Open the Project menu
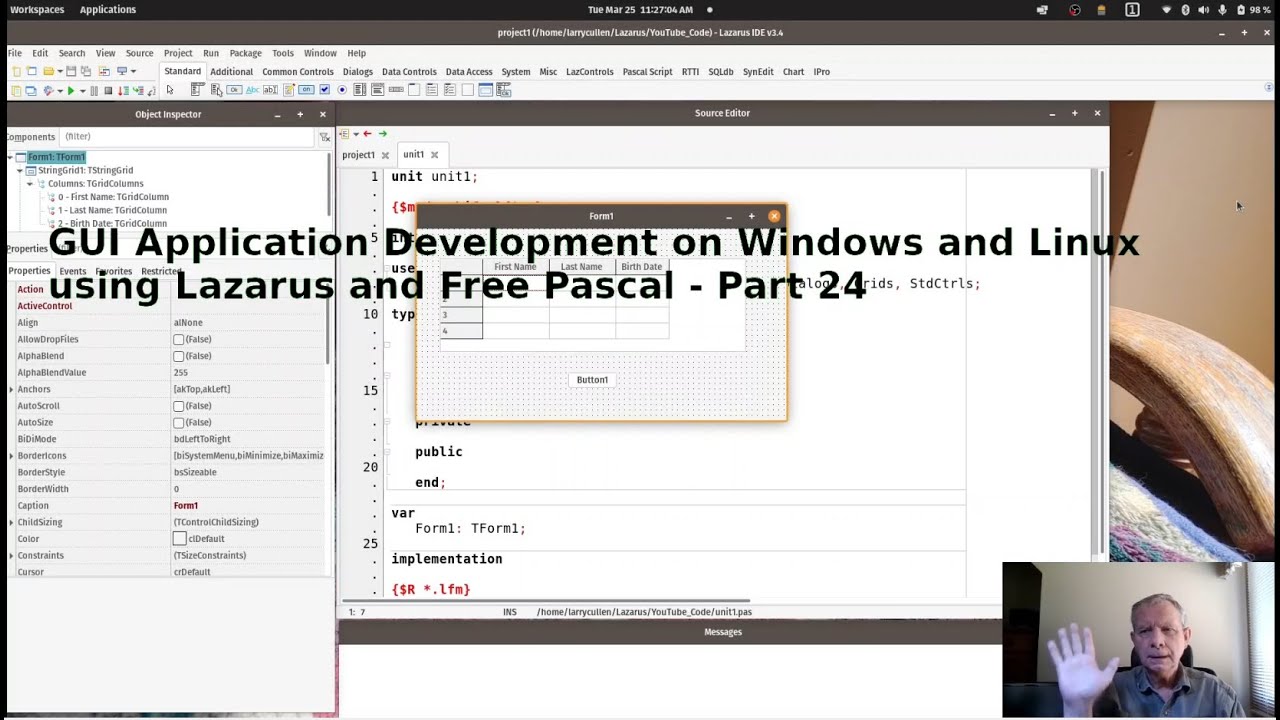 [x=178, y=53]
